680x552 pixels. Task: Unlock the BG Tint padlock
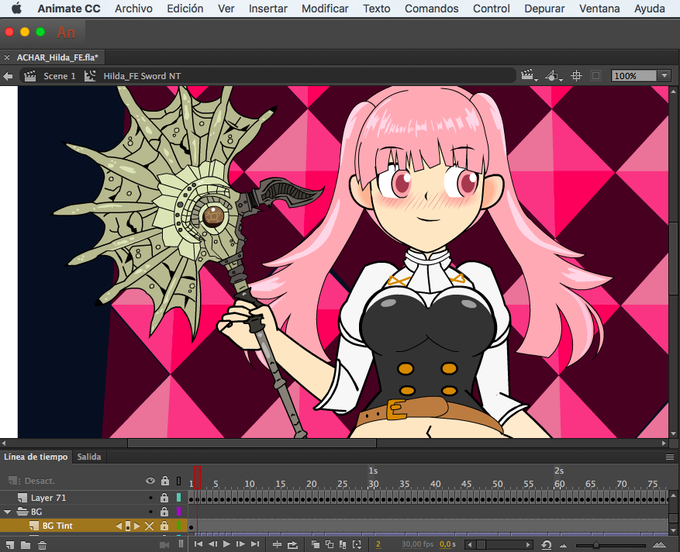click(164, 526)
